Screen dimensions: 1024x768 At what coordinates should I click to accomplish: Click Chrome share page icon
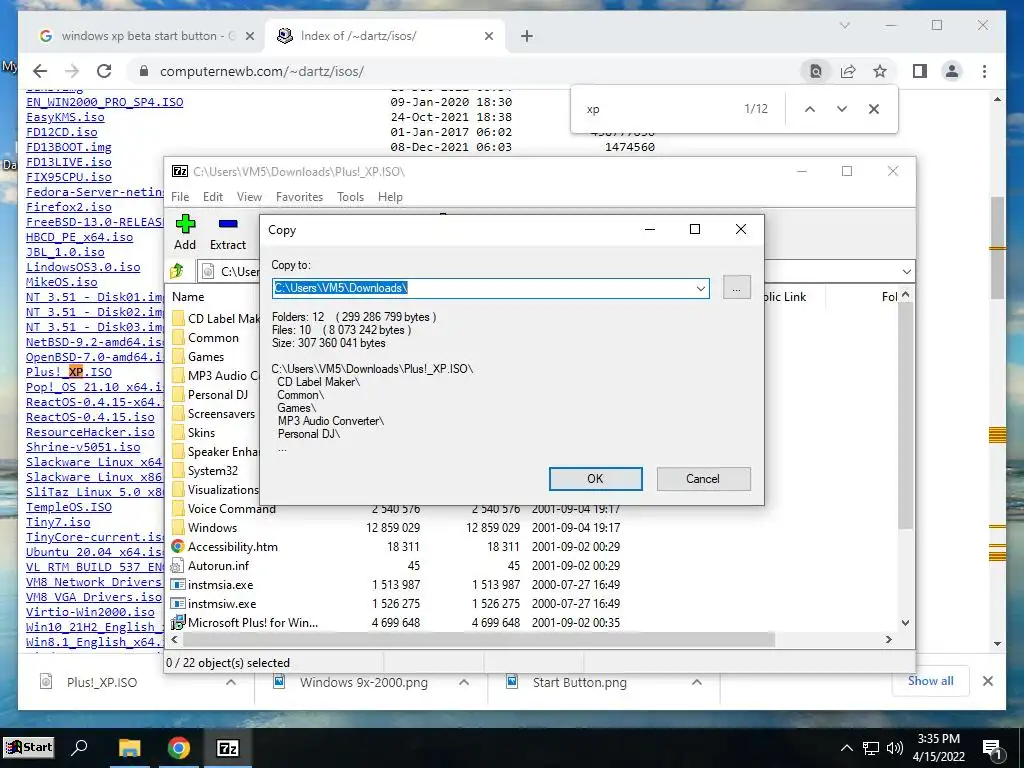[848, 71]
